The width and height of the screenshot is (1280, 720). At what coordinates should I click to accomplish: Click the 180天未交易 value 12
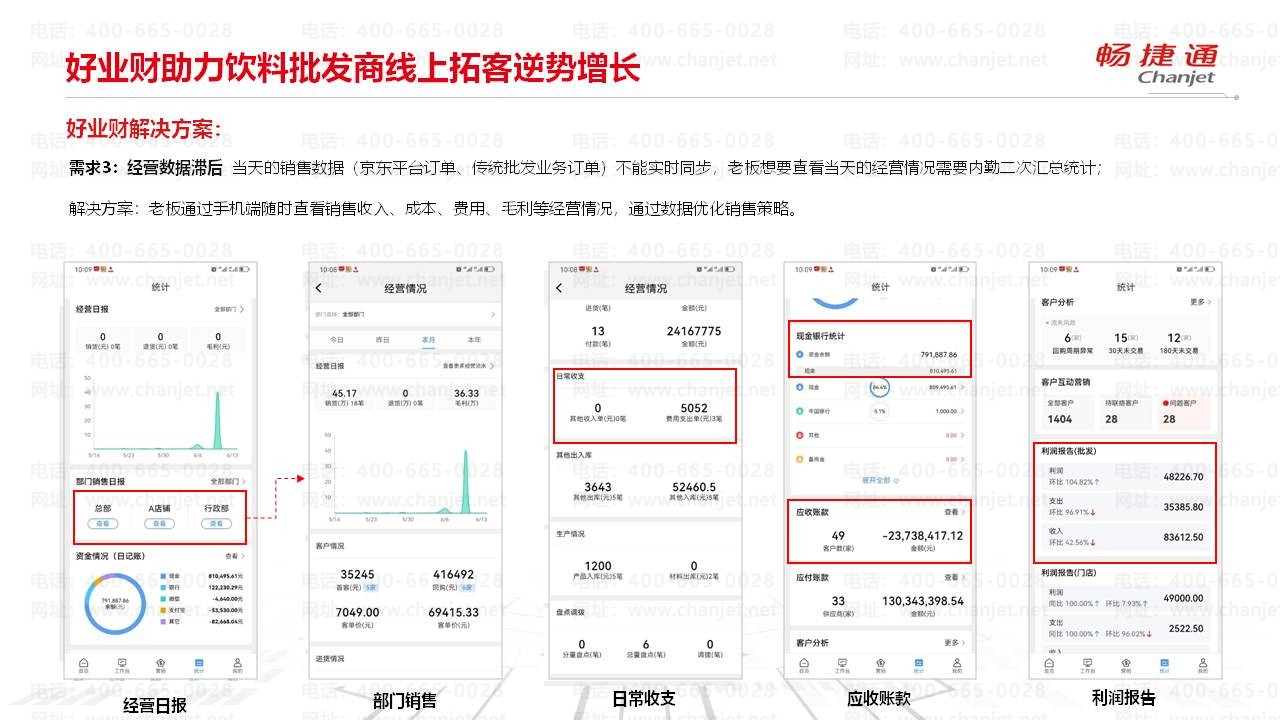pos(1174,337)
